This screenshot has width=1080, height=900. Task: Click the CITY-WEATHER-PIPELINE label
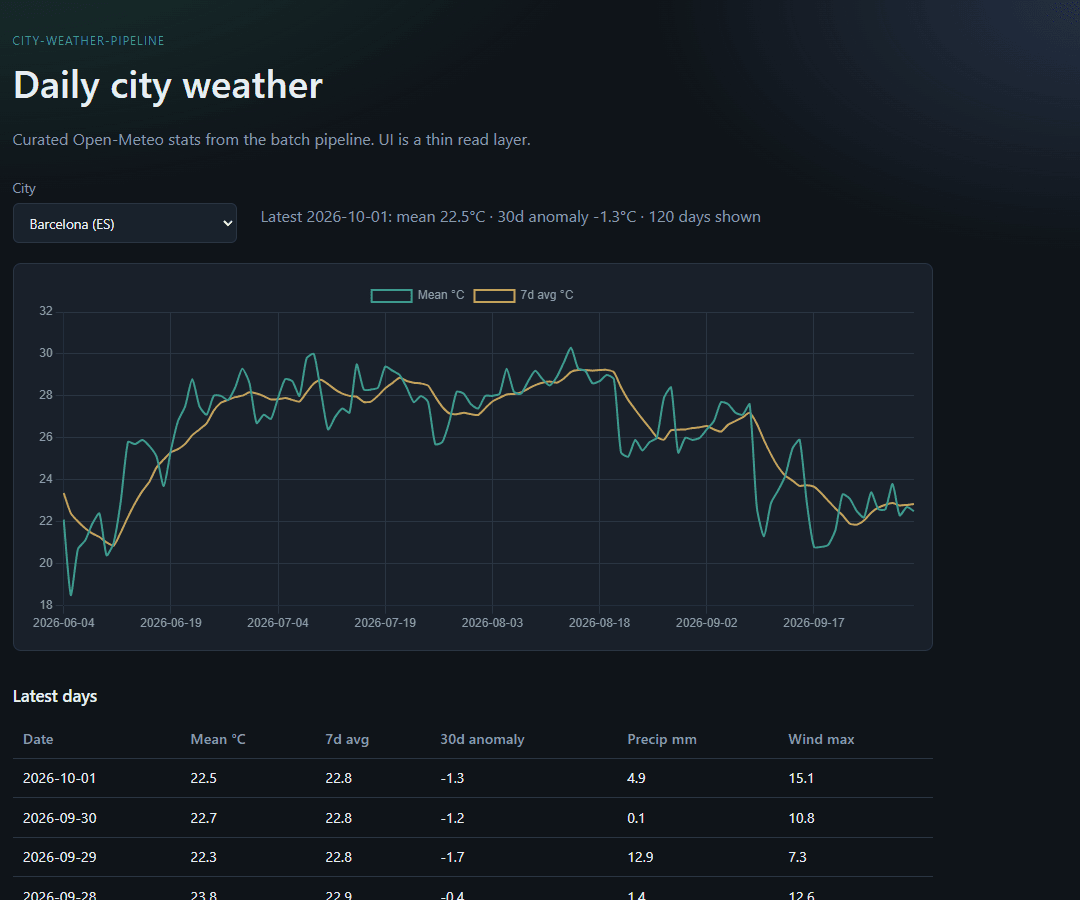88,41
